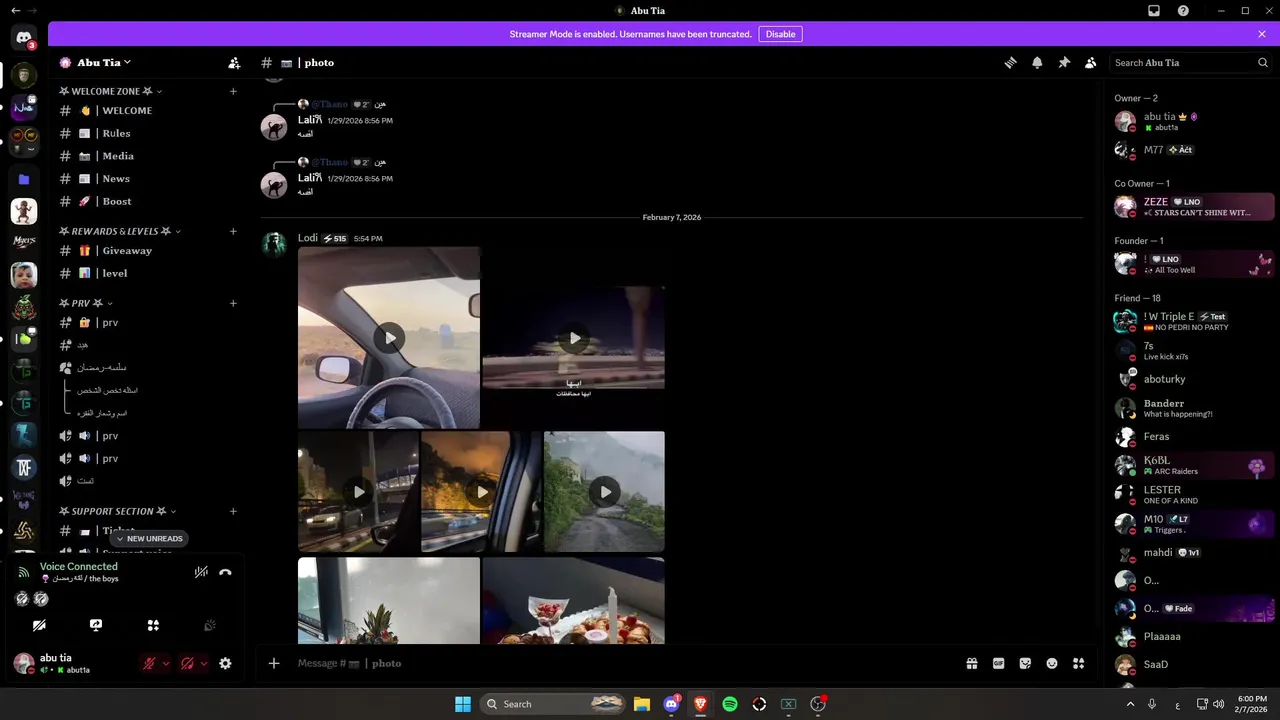The height and width of the screenshot is (720, 1280).
Task: Turn on camera in voice panel
Action: point(39,625)
